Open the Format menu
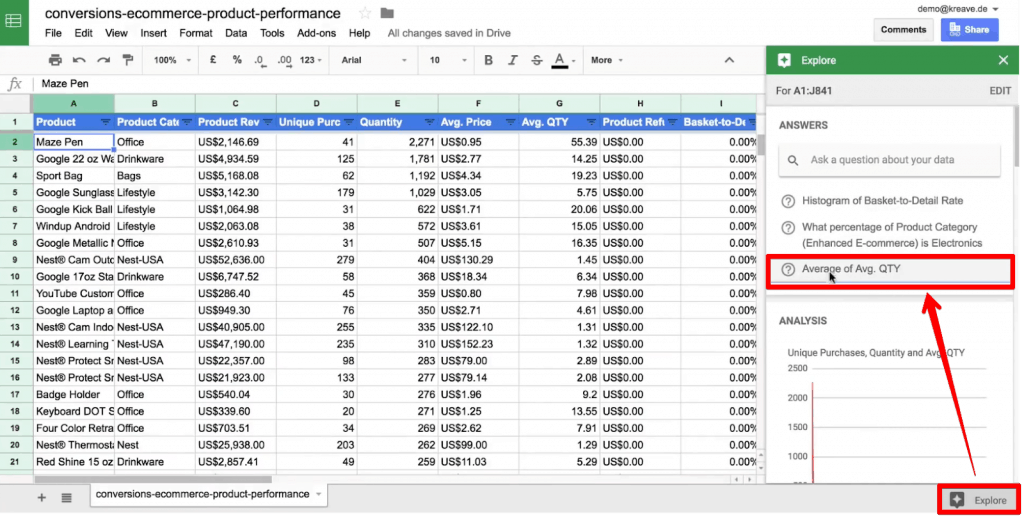 coord(196,33)
